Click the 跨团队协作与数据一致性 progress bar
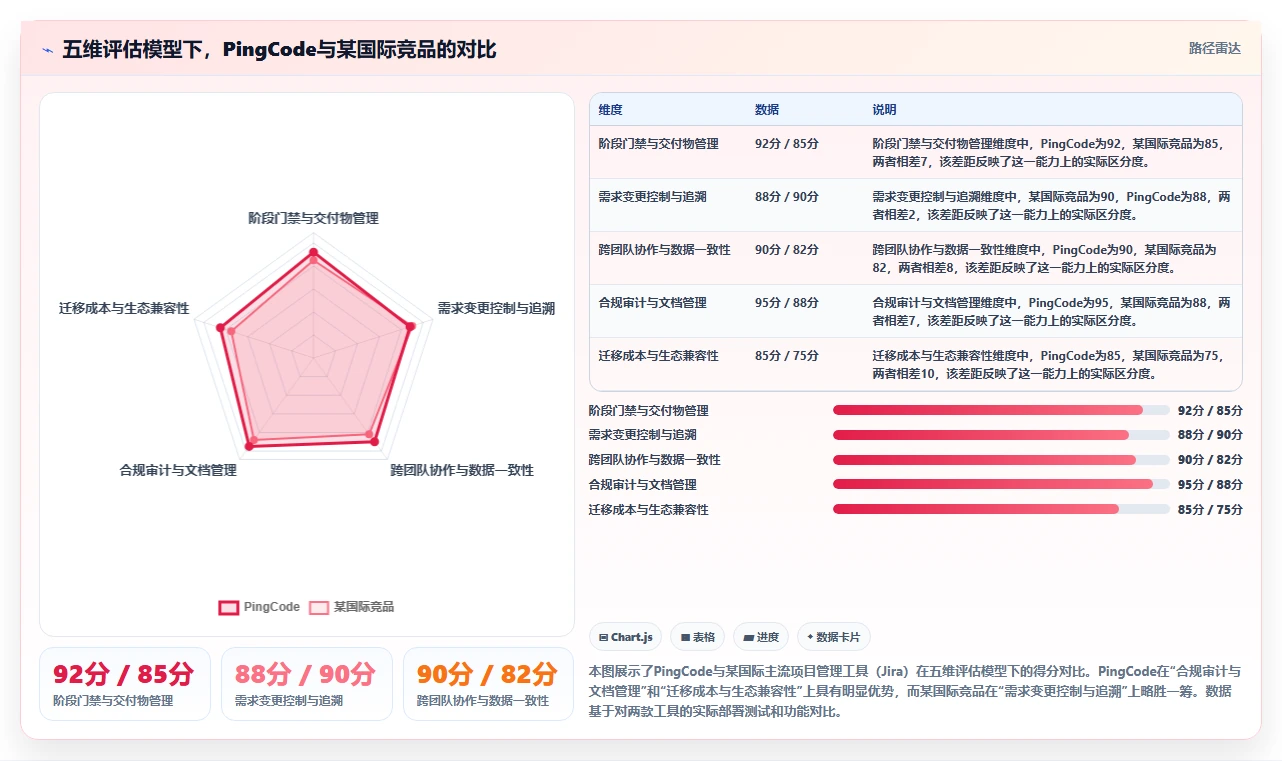 1001,460
